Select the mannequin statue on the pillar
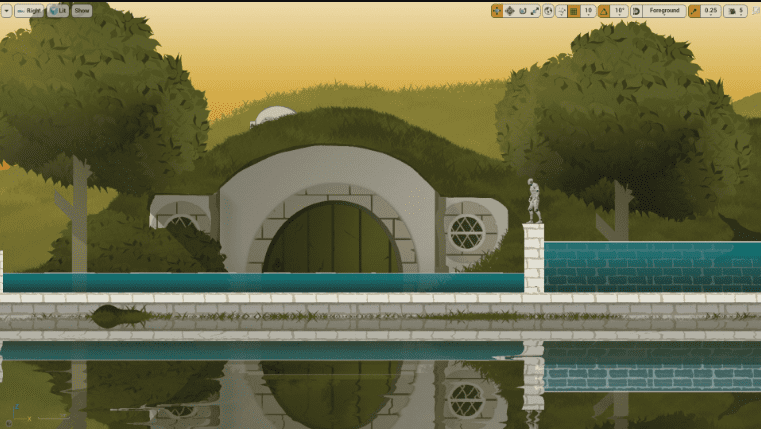This screenshot has height=429, width=761. click(534, 201)
